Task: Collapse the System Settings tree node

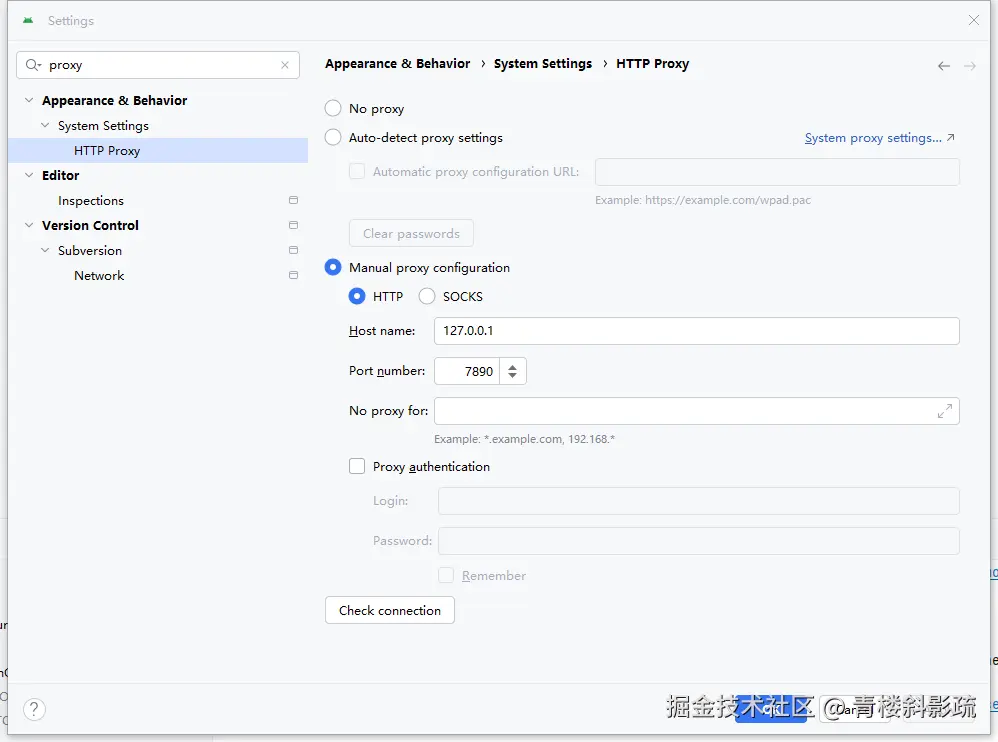Action: coord(45,126)
